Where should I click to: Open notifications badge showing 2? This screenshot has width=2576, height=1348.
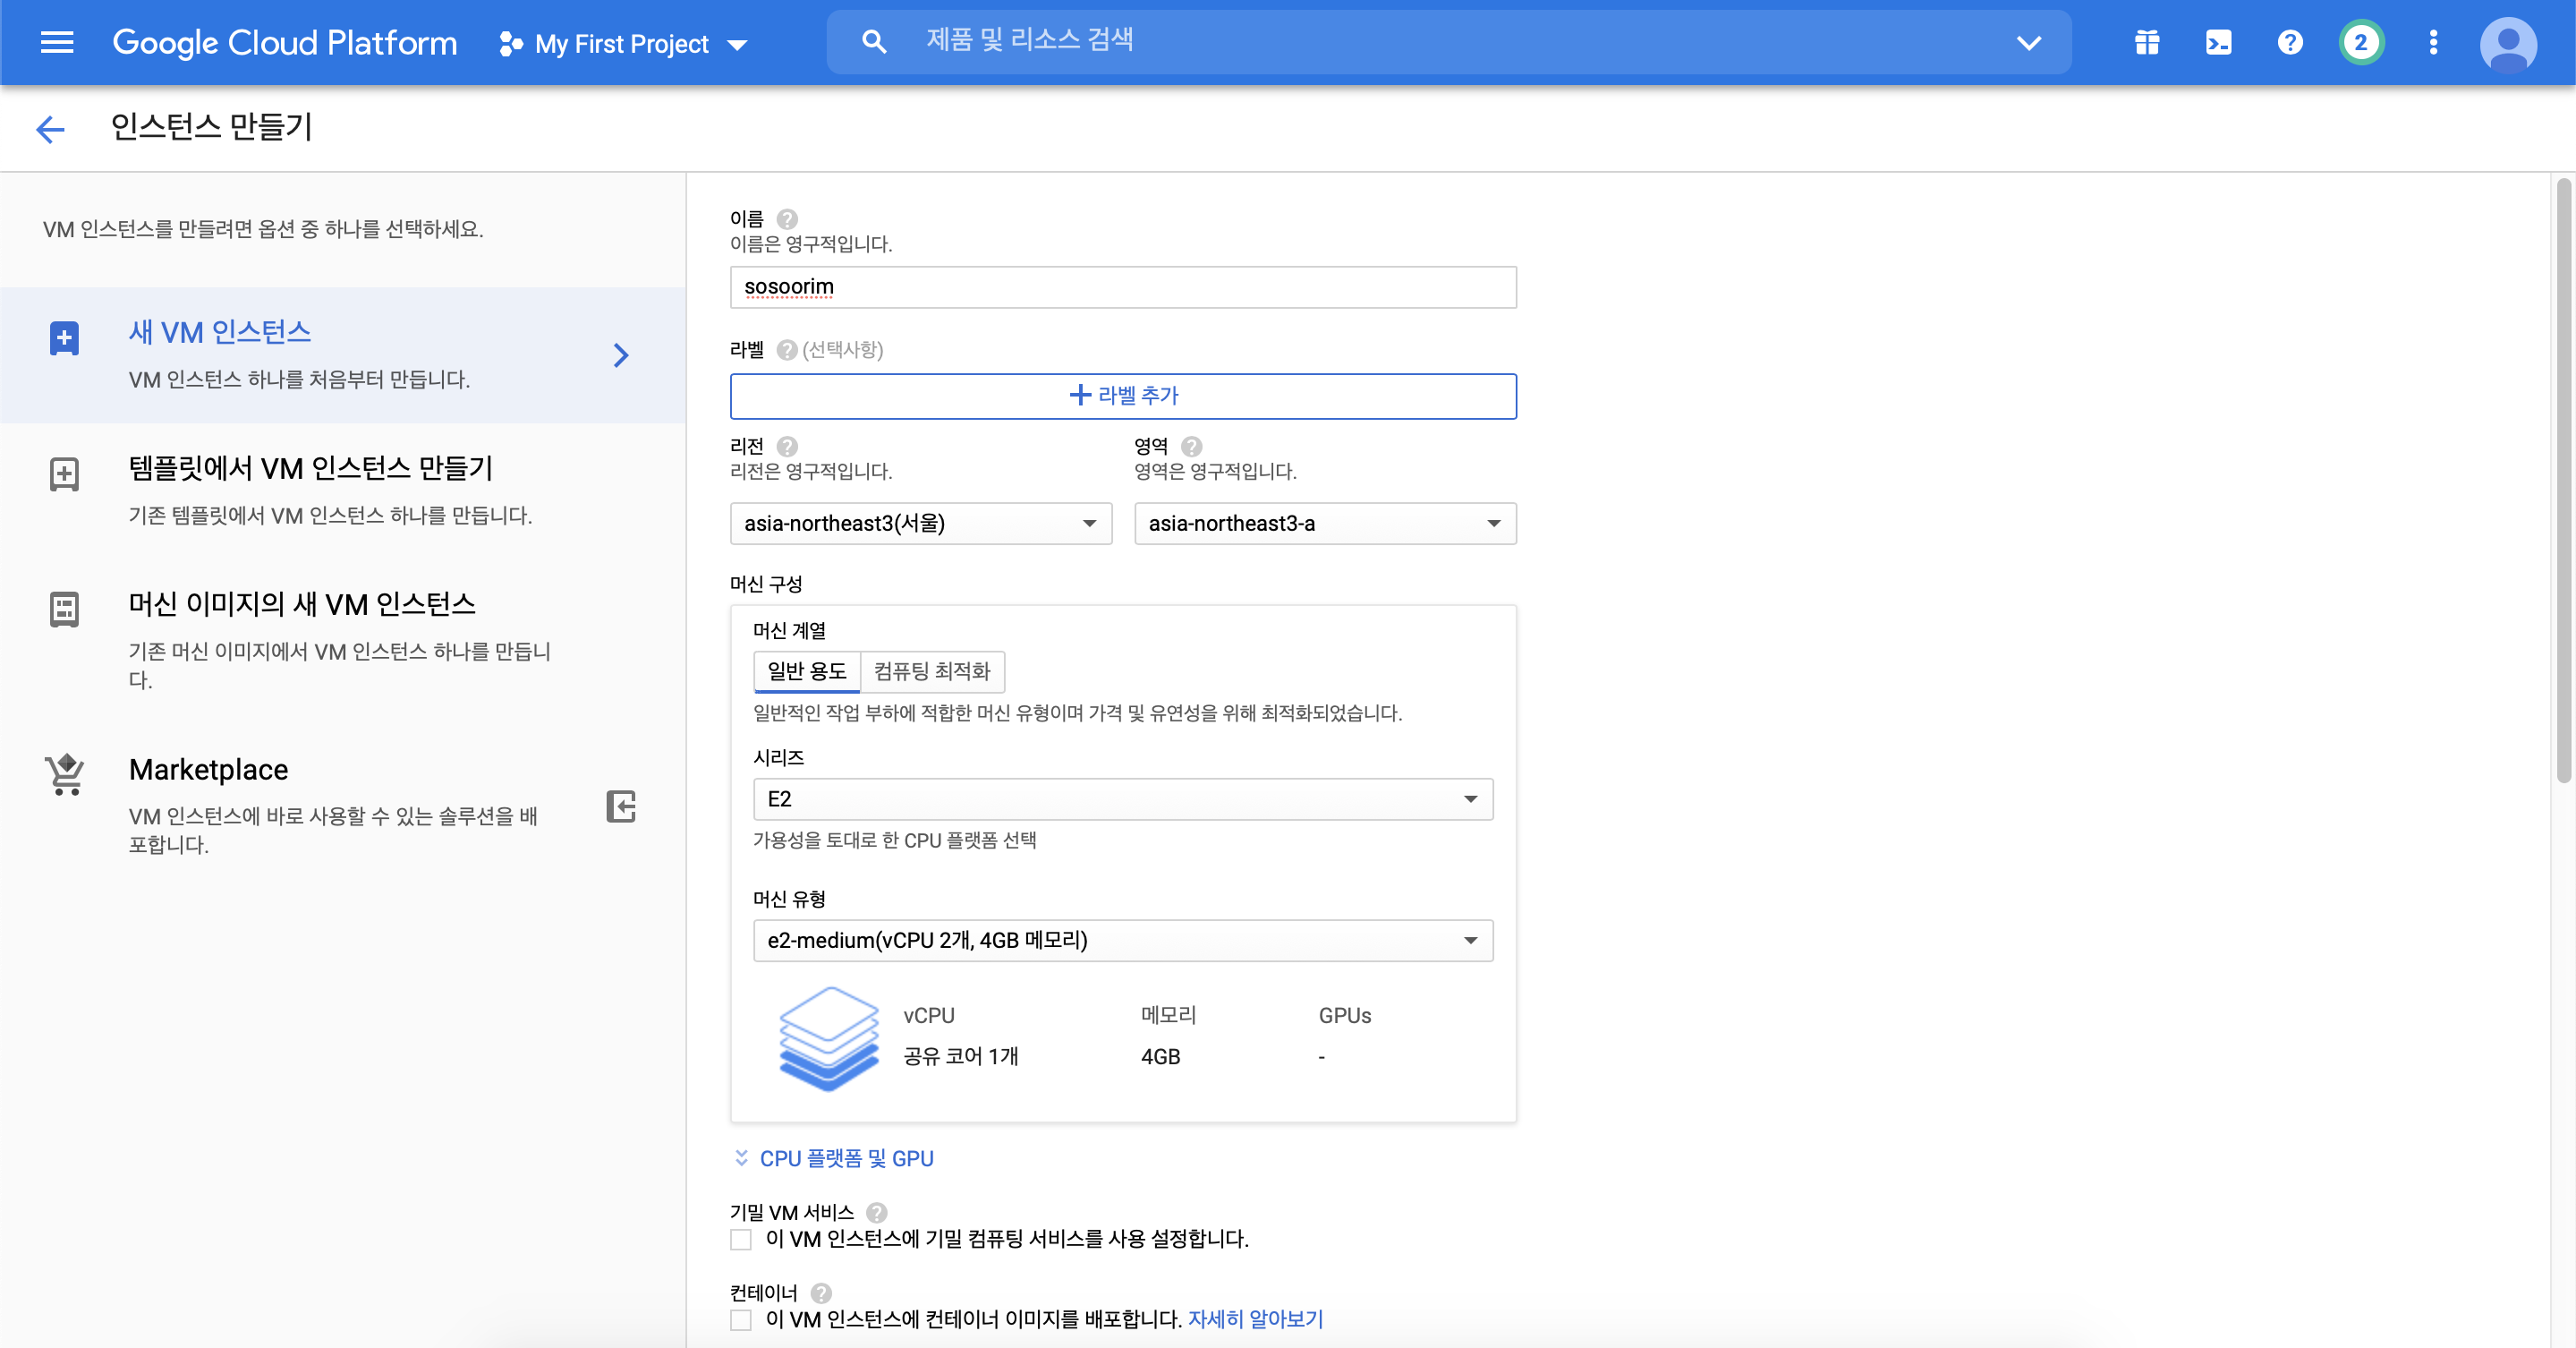pos(2361,42)
